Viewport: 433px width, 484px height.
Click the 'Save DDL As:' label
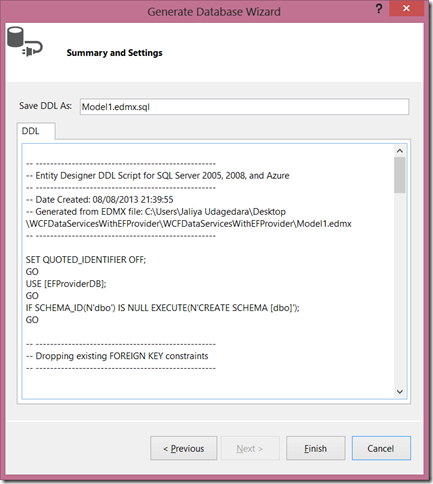point(45,106)
